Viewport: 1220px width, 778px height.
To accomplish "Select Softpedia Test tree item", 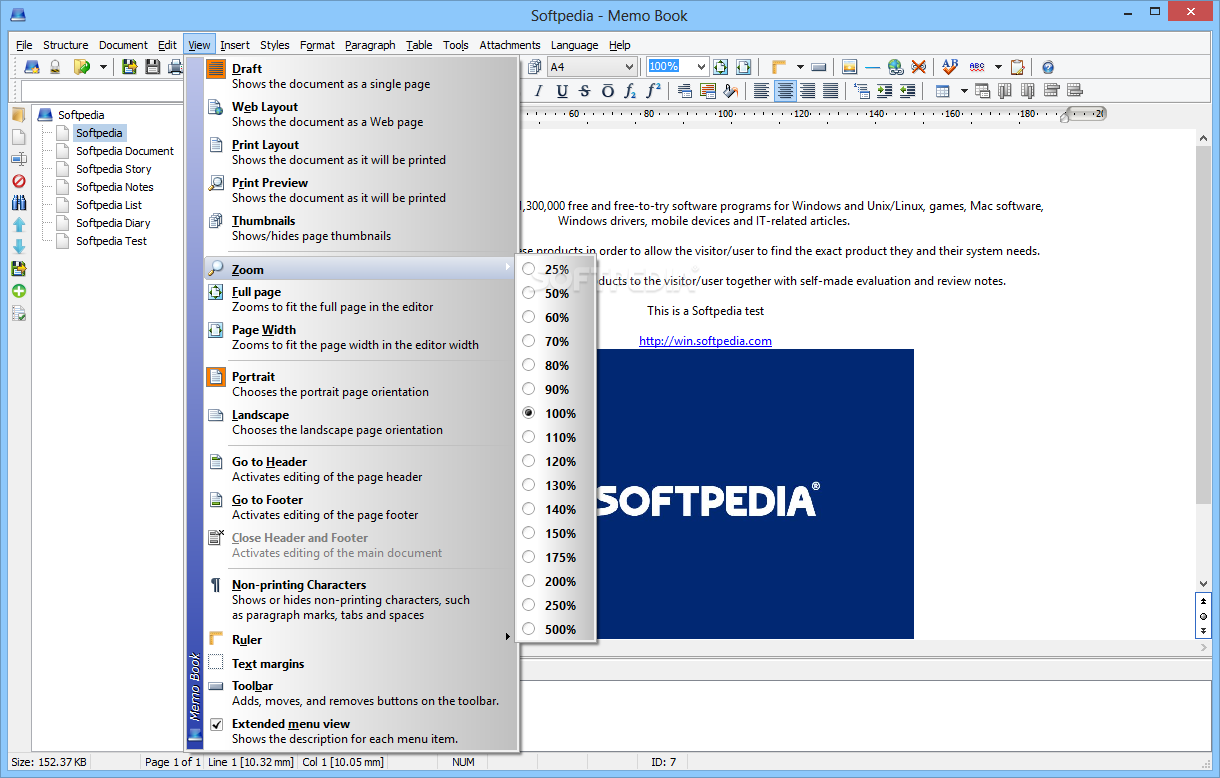I will (111, 241).
